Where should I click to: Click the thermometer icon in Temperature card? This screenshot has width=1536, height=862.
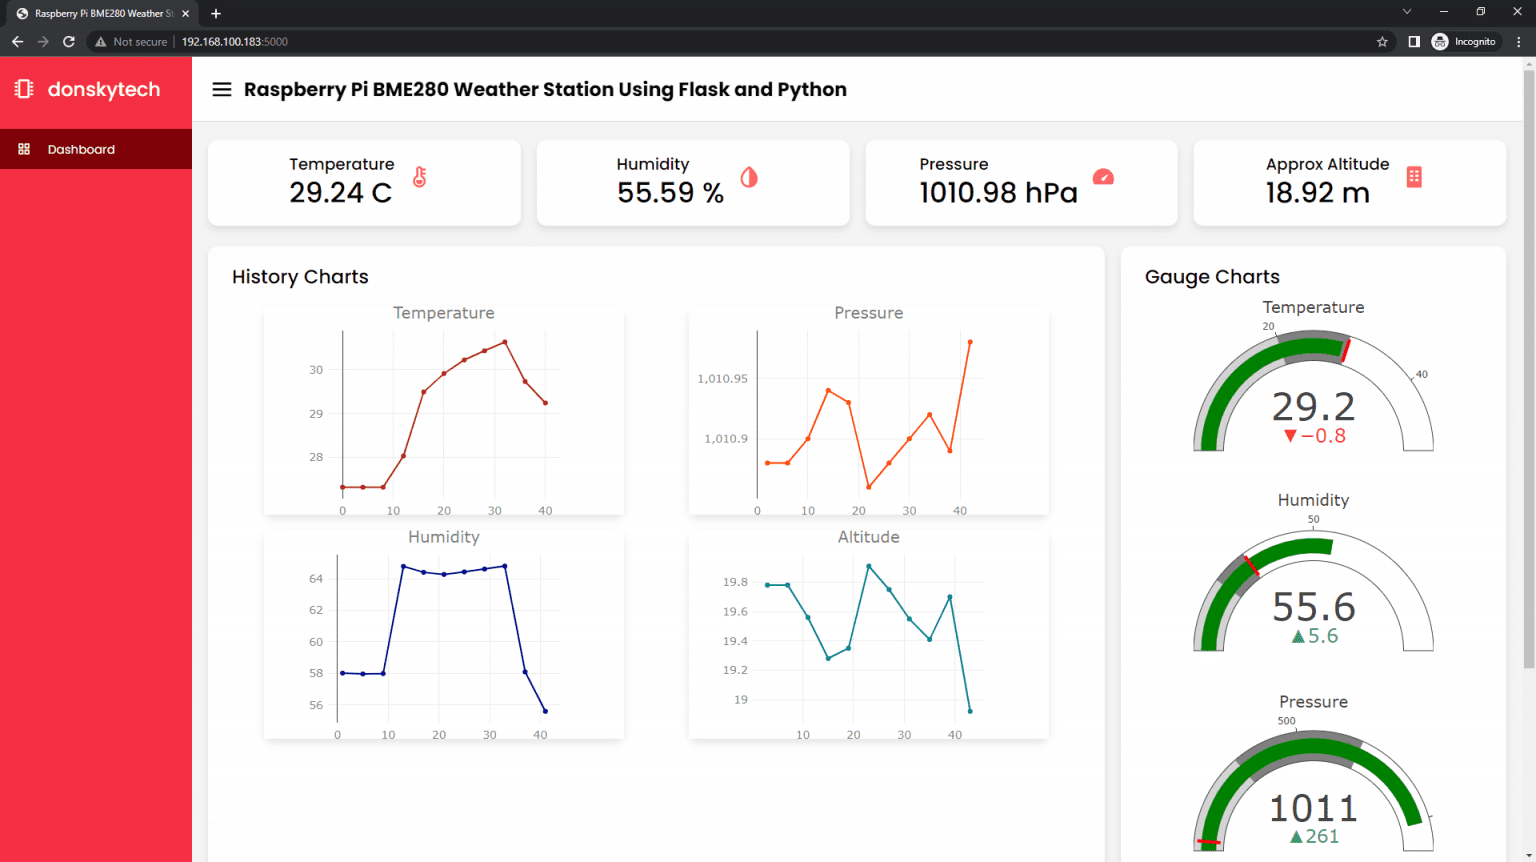pyautogui.click(x=420, y=177)
